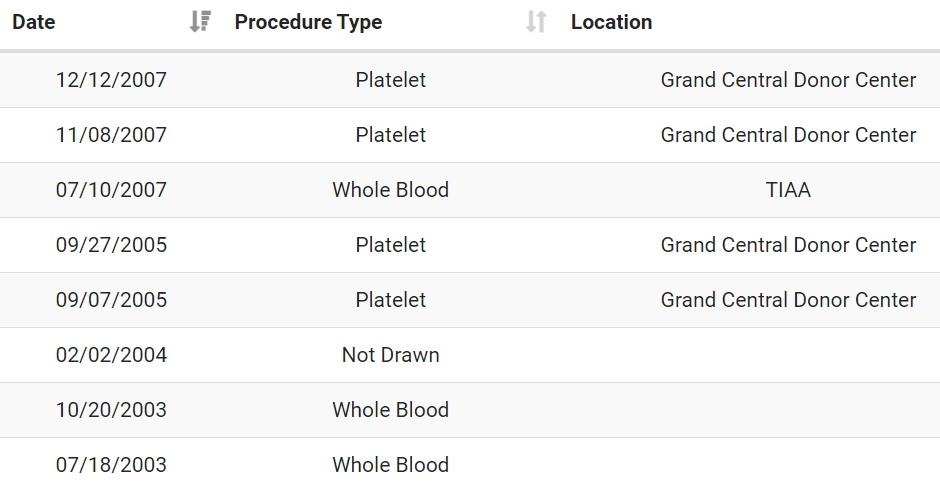Select Whole Blood in 07/18/2003 row
Viewport: 940px width, 498px height.
390,465
